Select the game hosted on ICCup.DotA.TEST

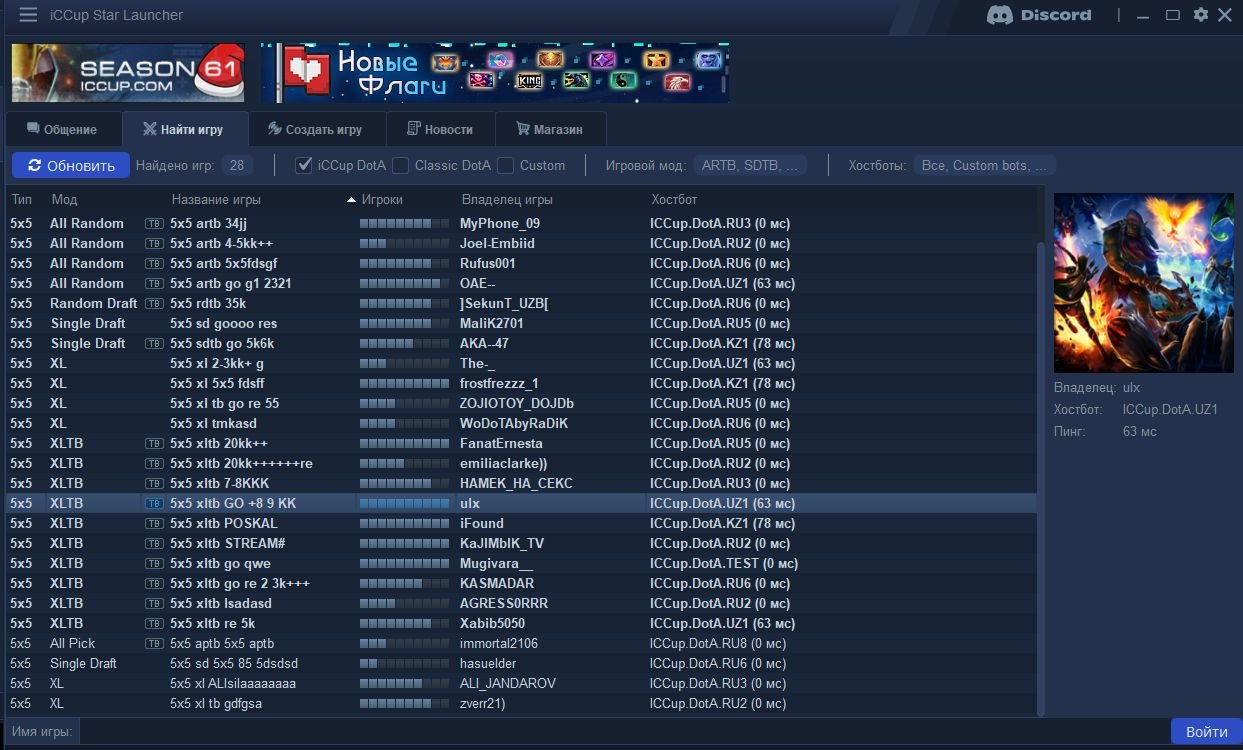pos(521,563)
